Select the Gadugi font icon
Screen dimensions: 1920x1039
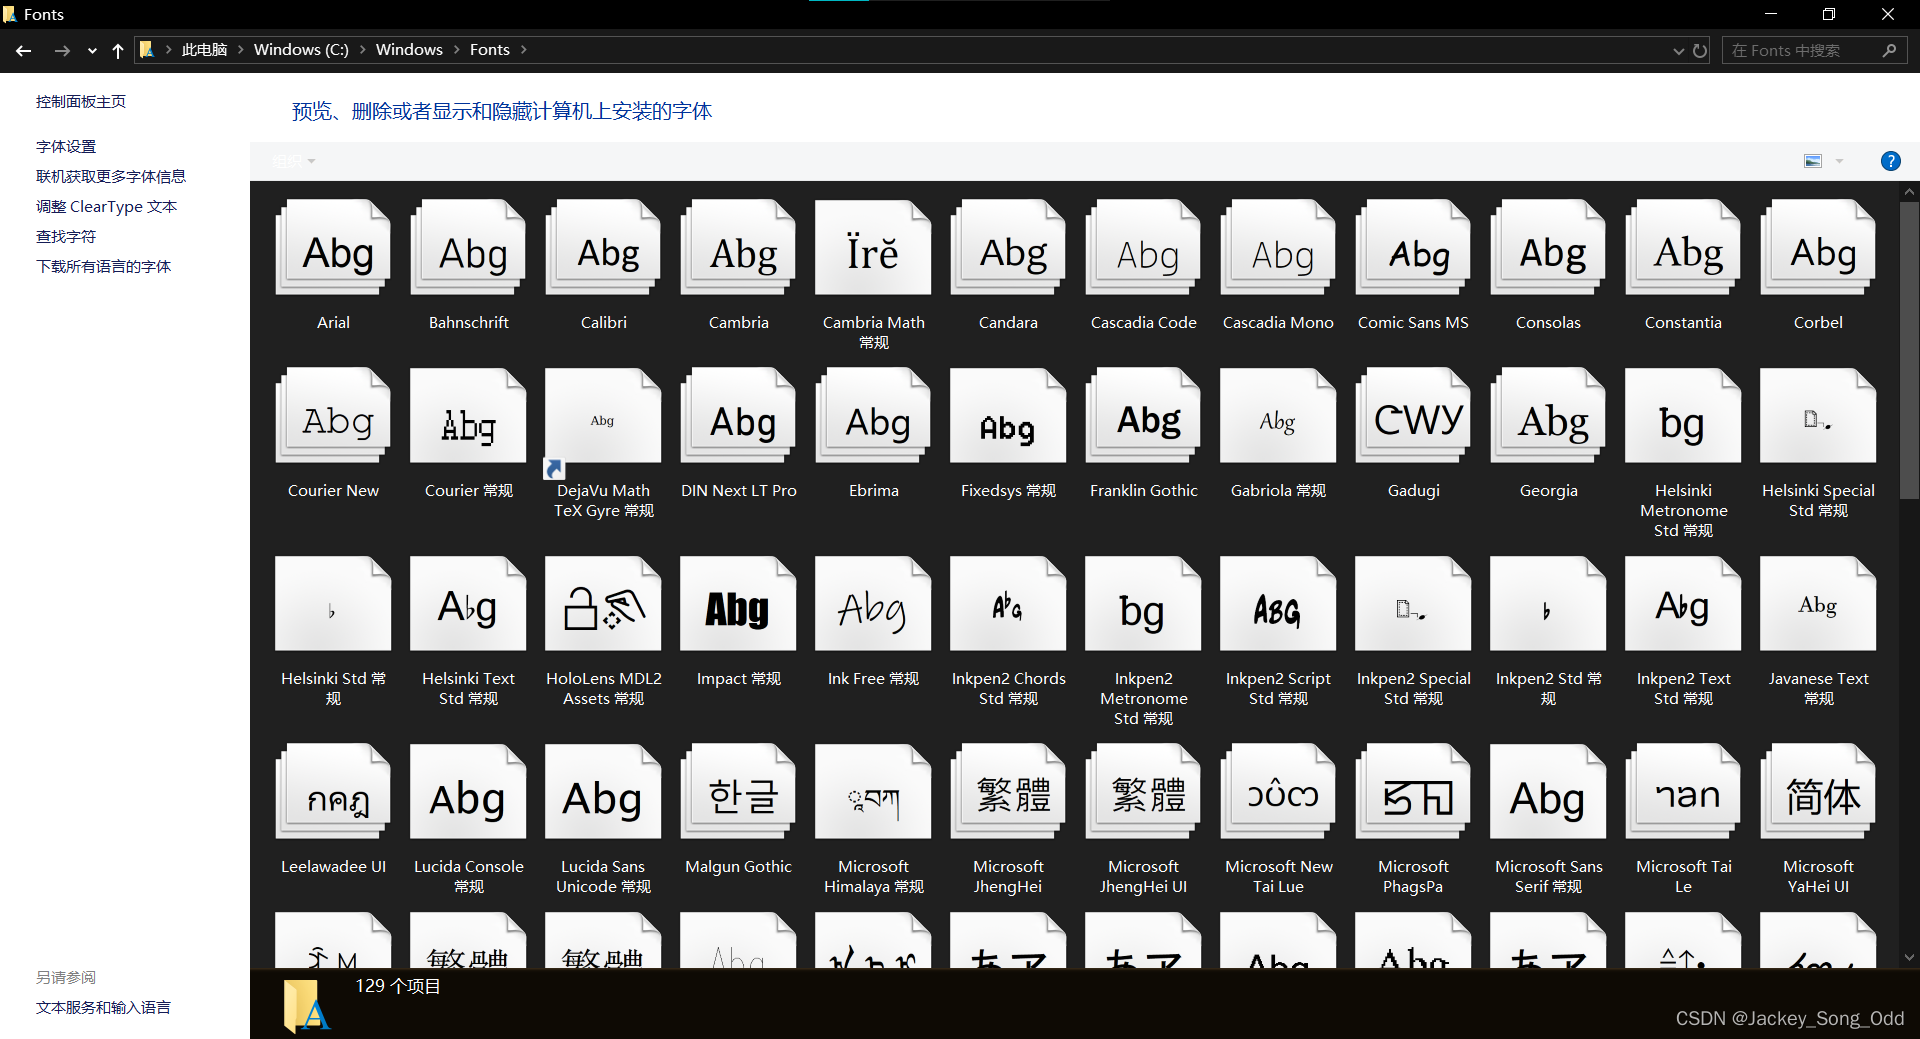1413,415
